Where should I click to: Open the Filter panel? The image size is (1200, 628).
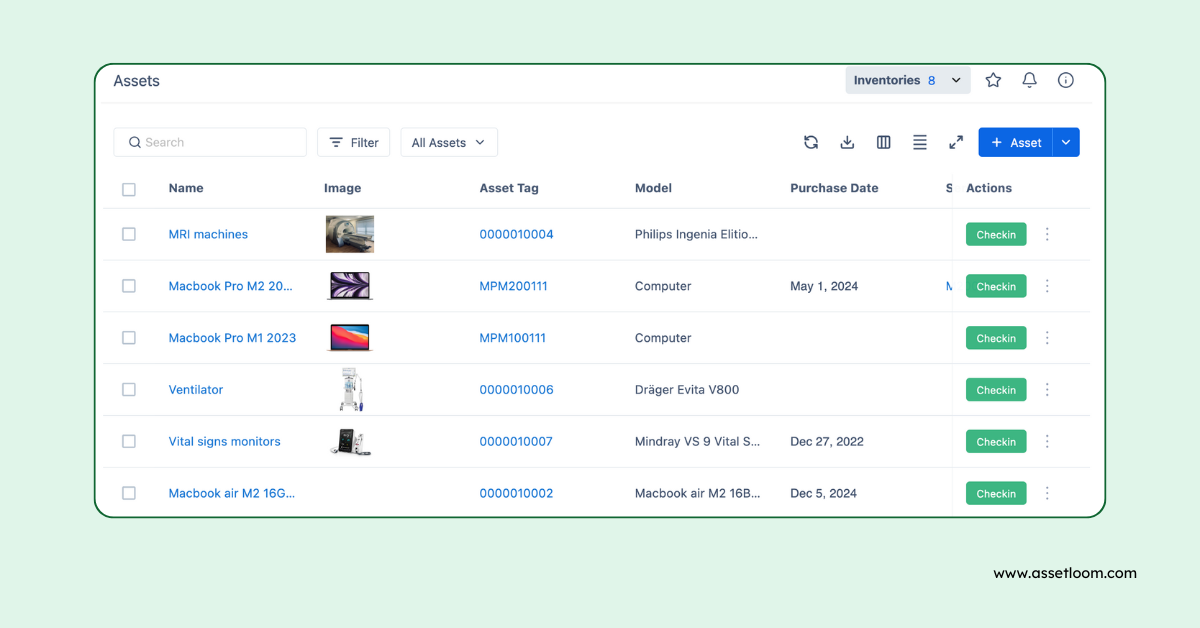pyautogui.click(x=353, y=142)
